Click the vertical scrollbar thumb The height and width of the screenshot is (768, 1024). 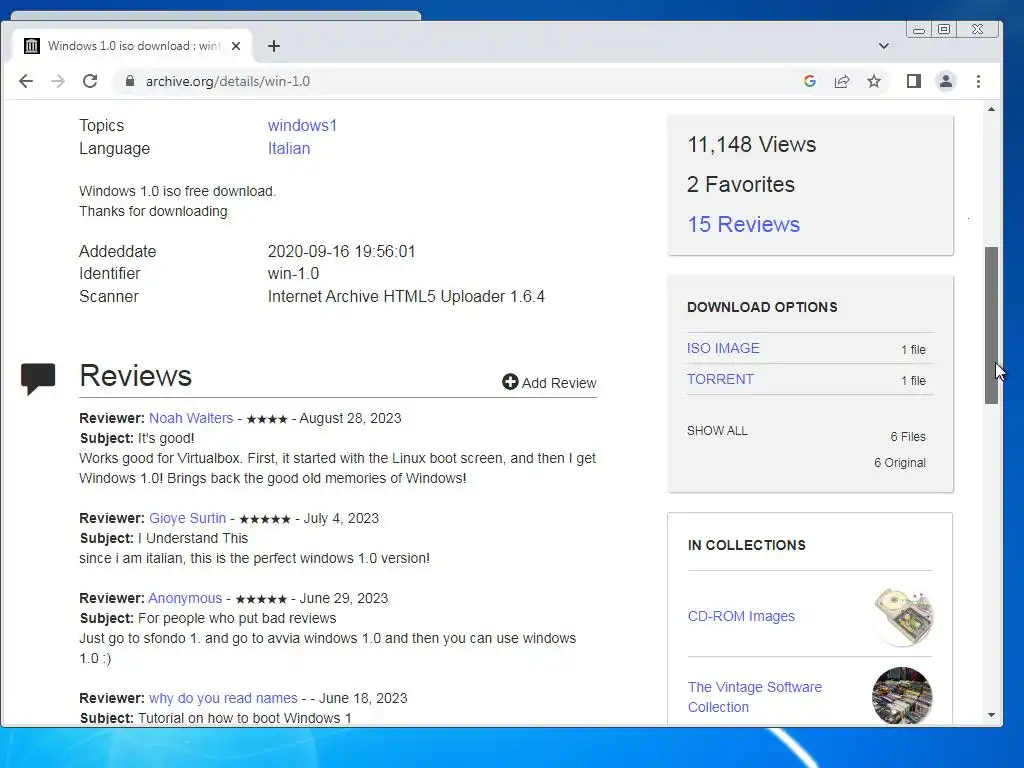[991, 325]
